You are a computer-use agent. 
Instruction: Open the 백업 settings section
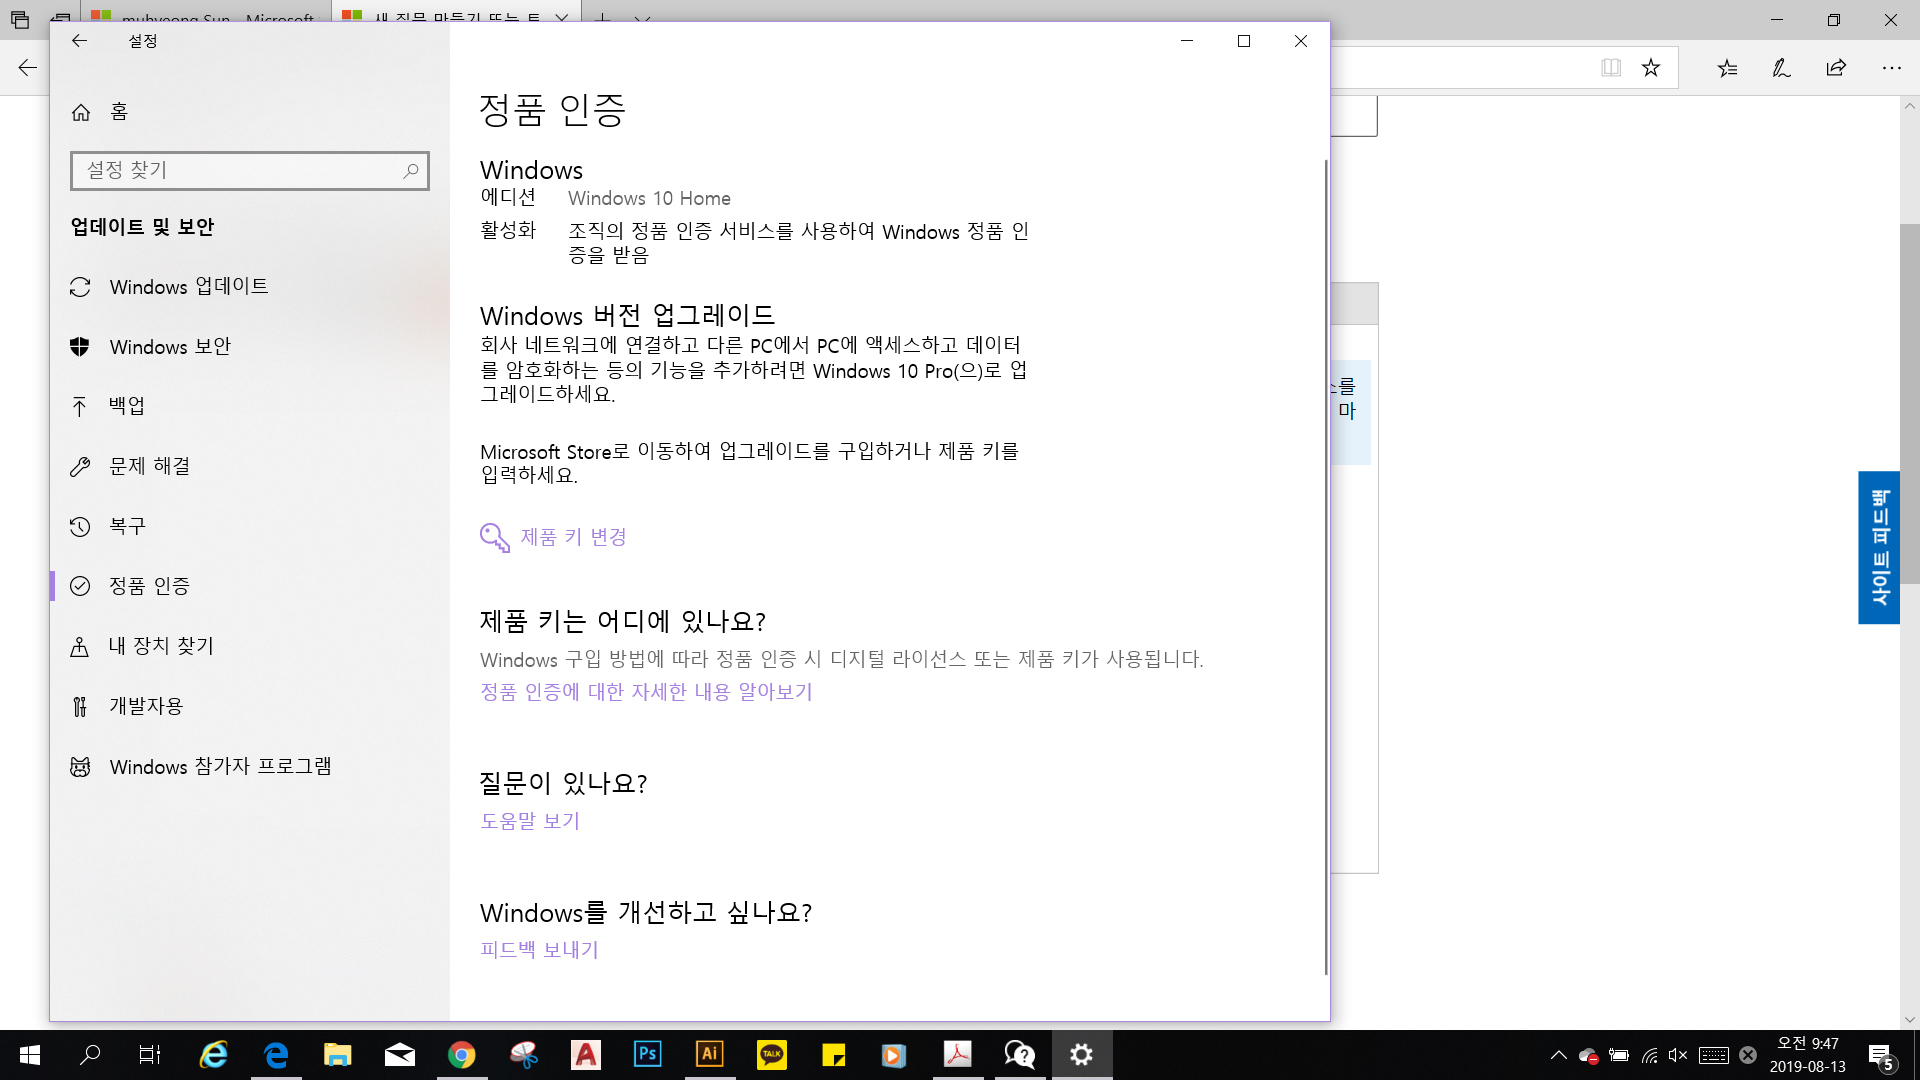point(127,406)
